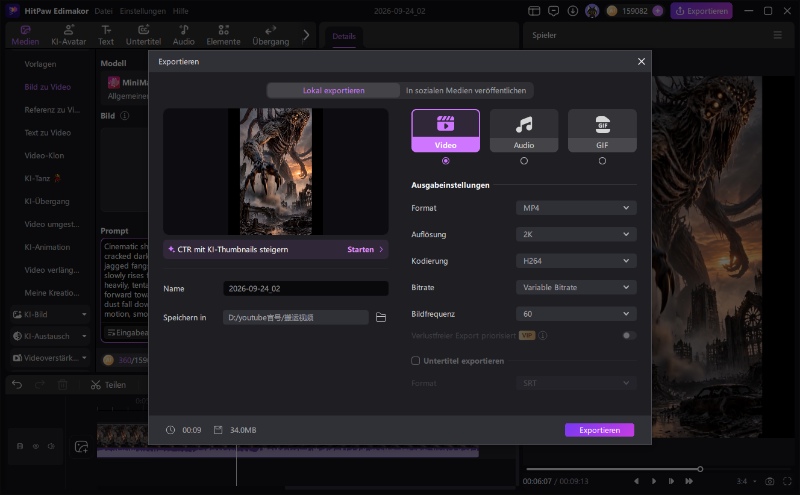
Task: Open the Datei menu
Action: point(104,11)
